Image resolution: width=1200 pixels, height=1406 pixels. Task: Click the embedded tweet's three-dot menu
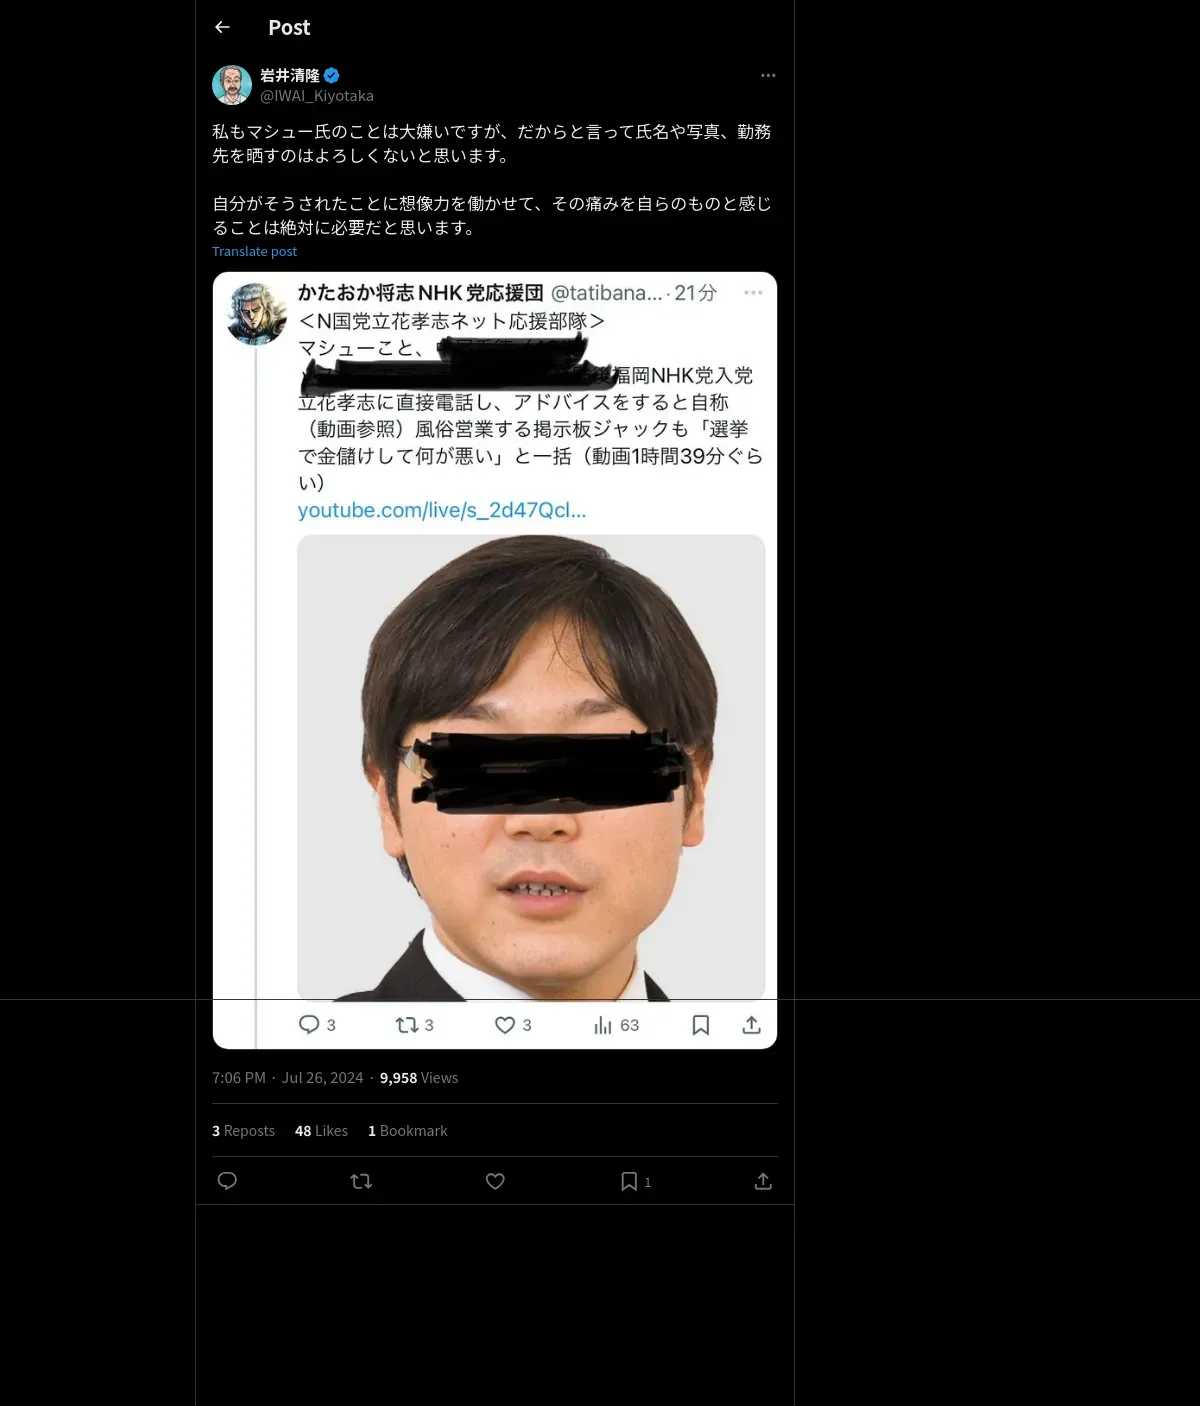[753, 292]
